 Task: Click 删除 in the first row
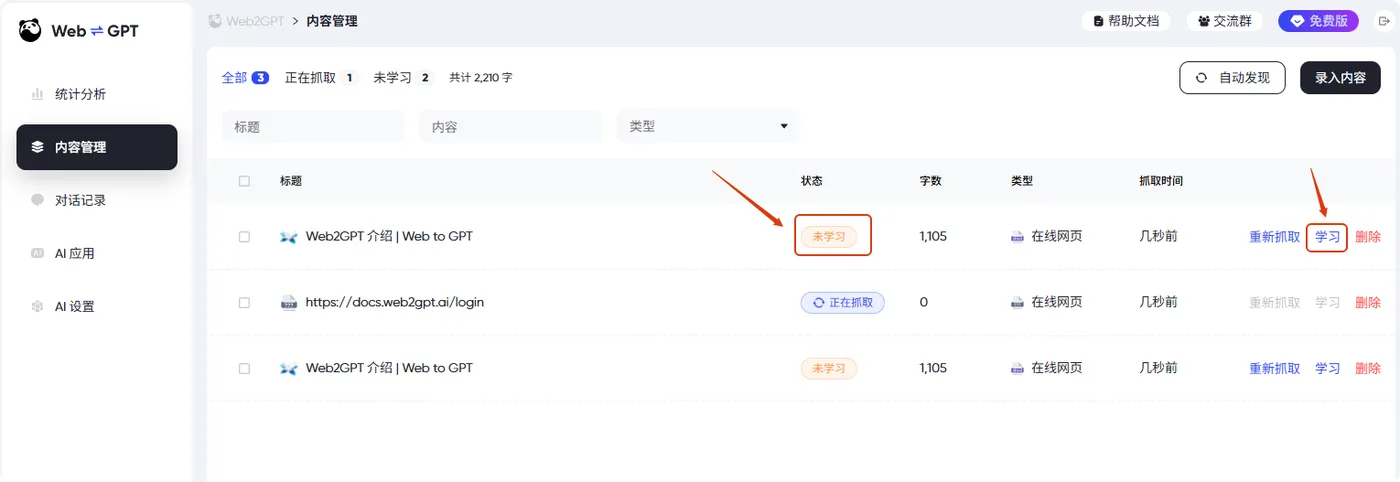tap(1368, 237)
